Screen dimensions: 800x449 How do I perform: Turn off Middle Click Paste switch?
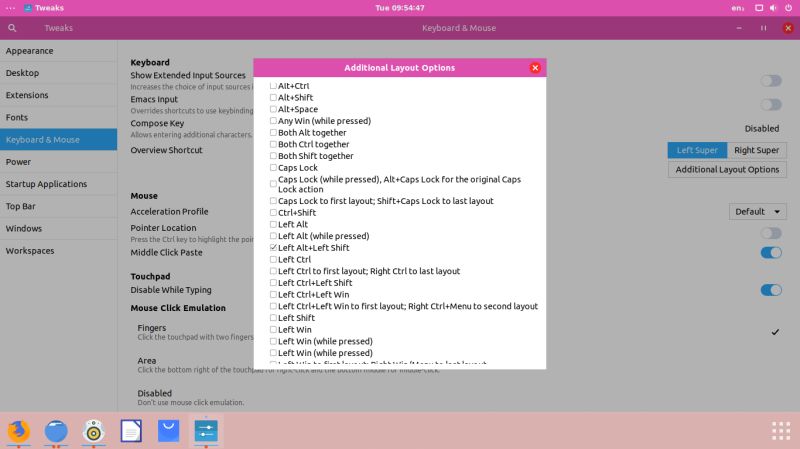[x=770, y=253]
